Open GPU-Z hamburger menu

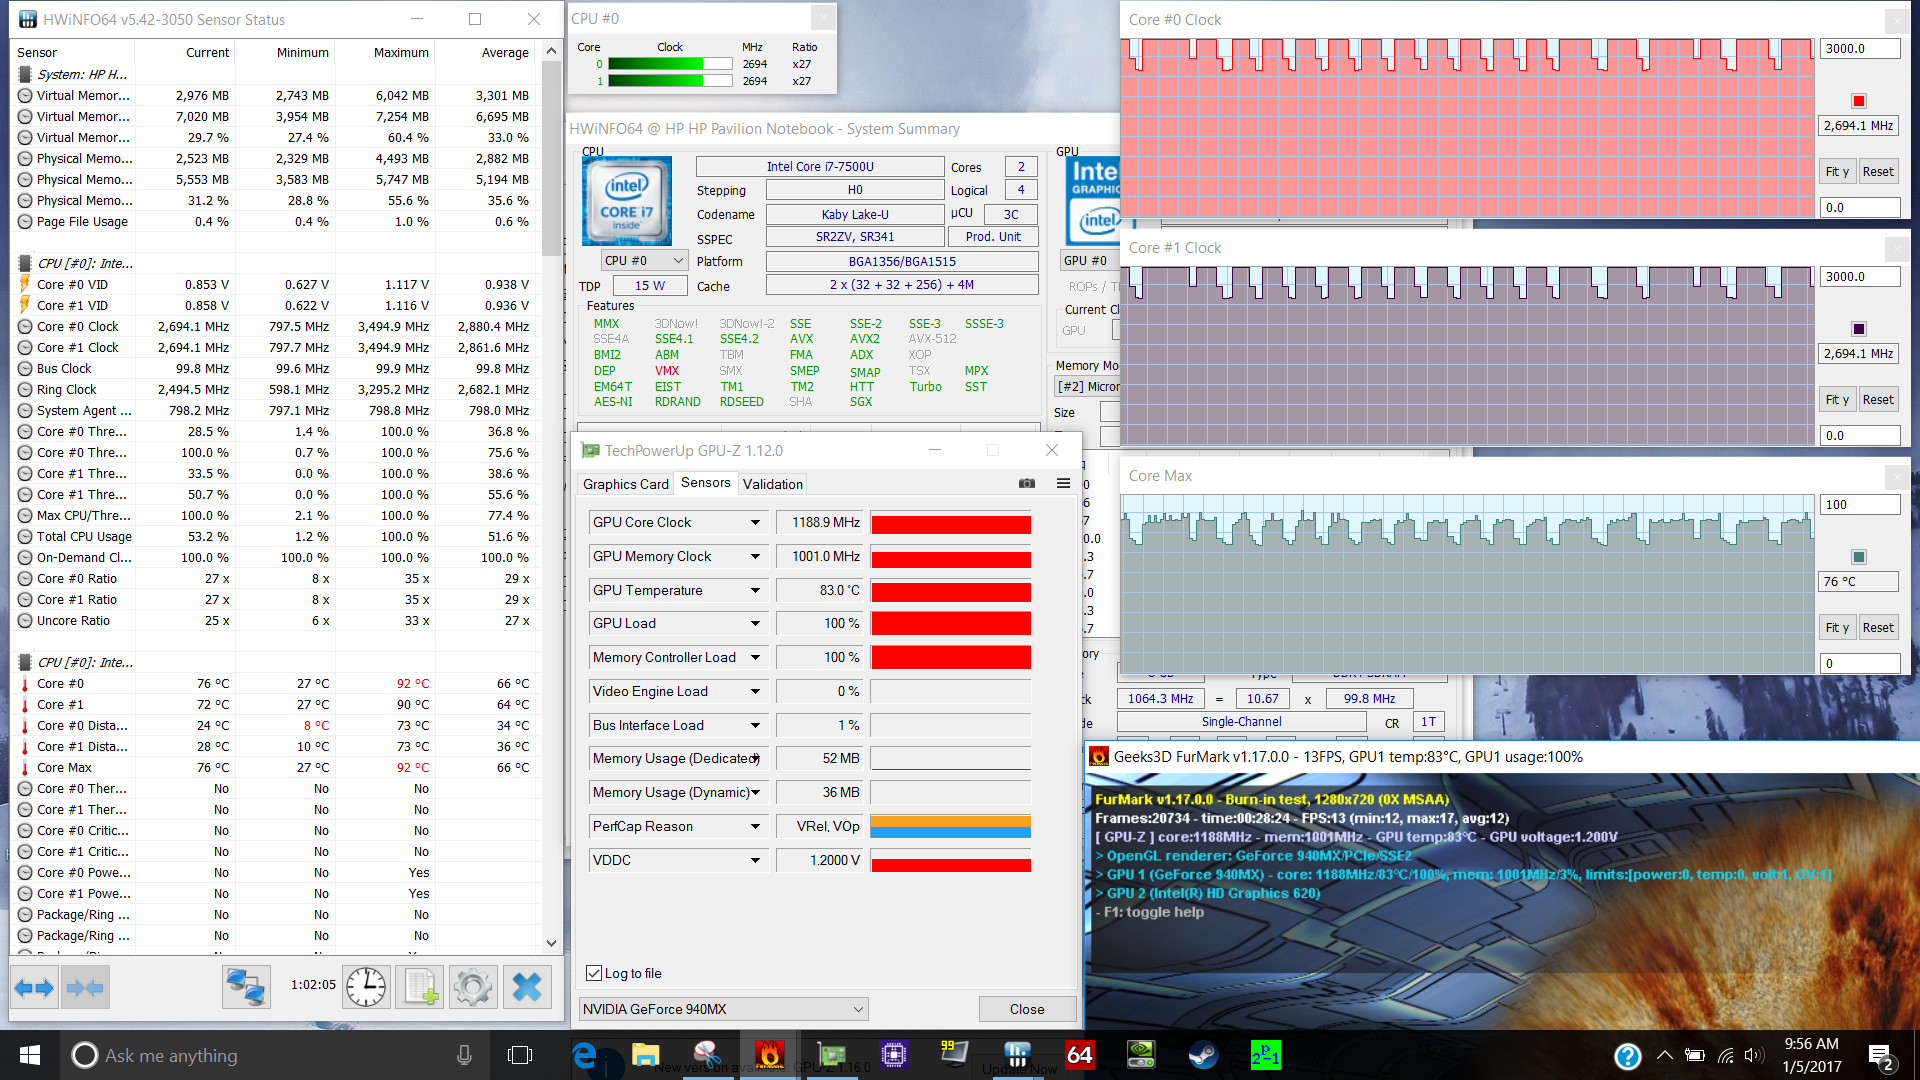tap(1063, 483)
